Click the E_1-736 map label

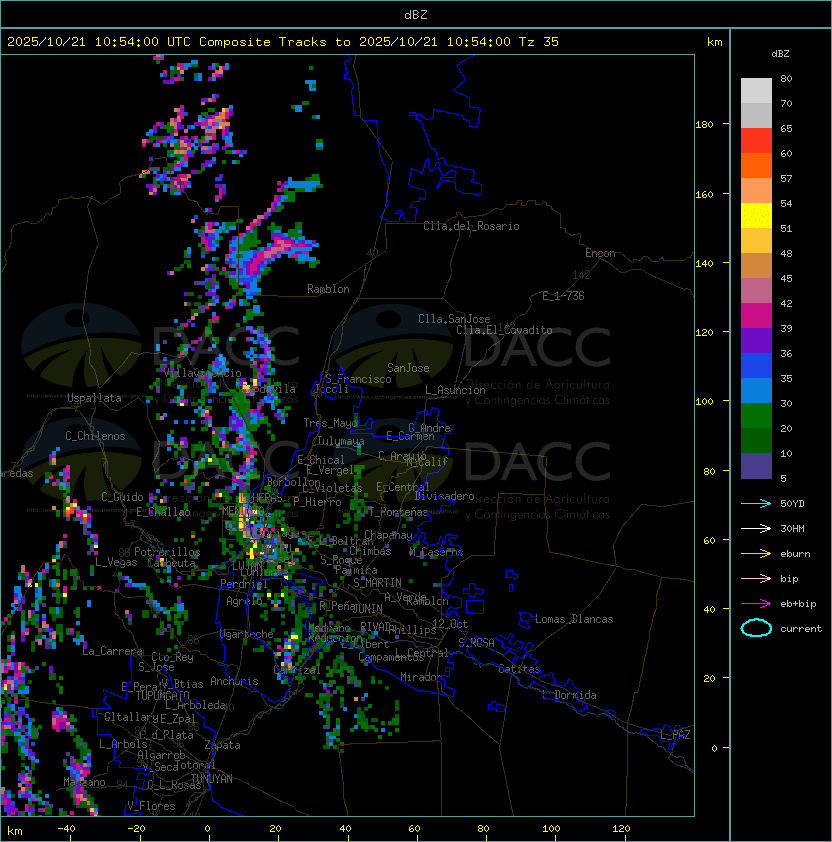pos(563,296)
